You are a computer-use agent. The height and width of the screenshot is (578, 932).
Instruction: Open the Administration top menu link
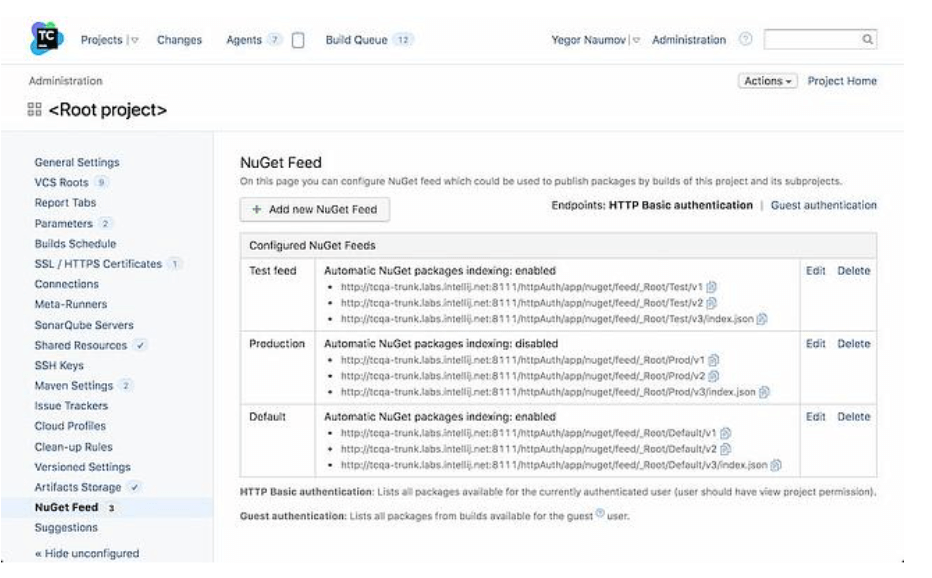pos(689,40)
